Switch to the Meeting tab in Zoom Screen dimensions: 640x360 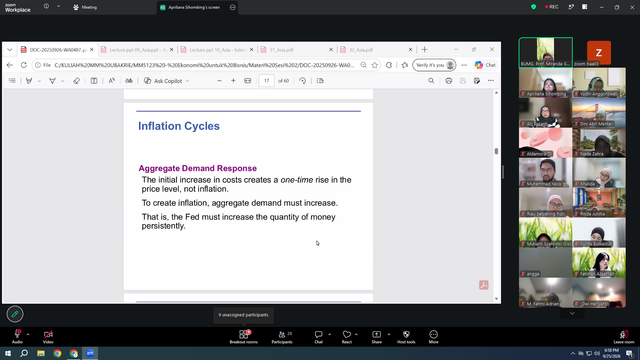pyautogui.click(x=85, y=7)
